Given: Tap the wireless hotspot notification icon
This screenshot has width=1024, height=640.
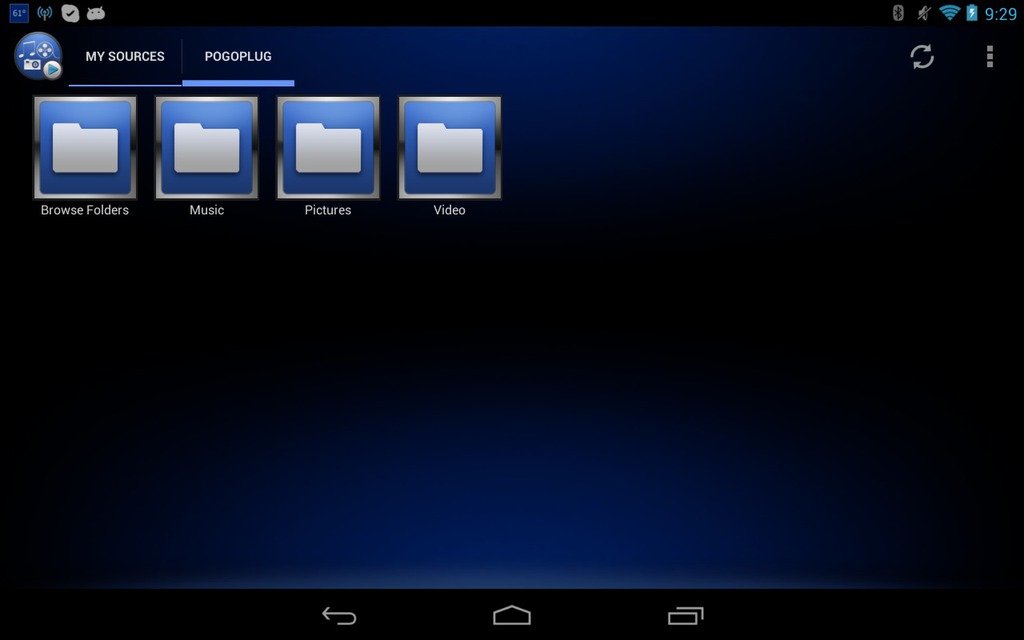Looking at the screenshot, I should click(44, 13).
